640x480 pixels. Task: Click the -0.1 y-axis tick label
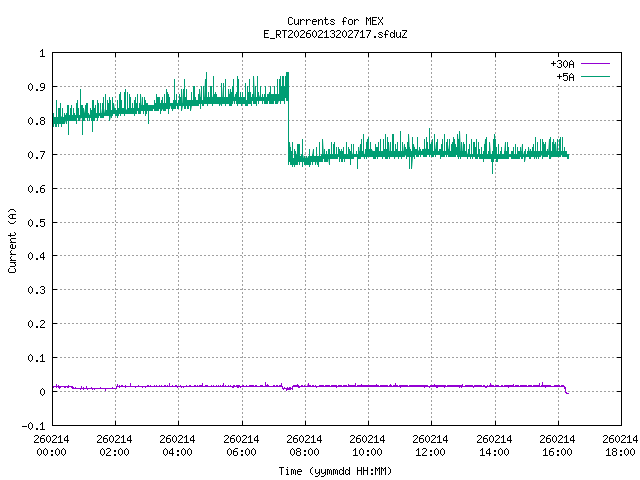[x=34, y=426]
